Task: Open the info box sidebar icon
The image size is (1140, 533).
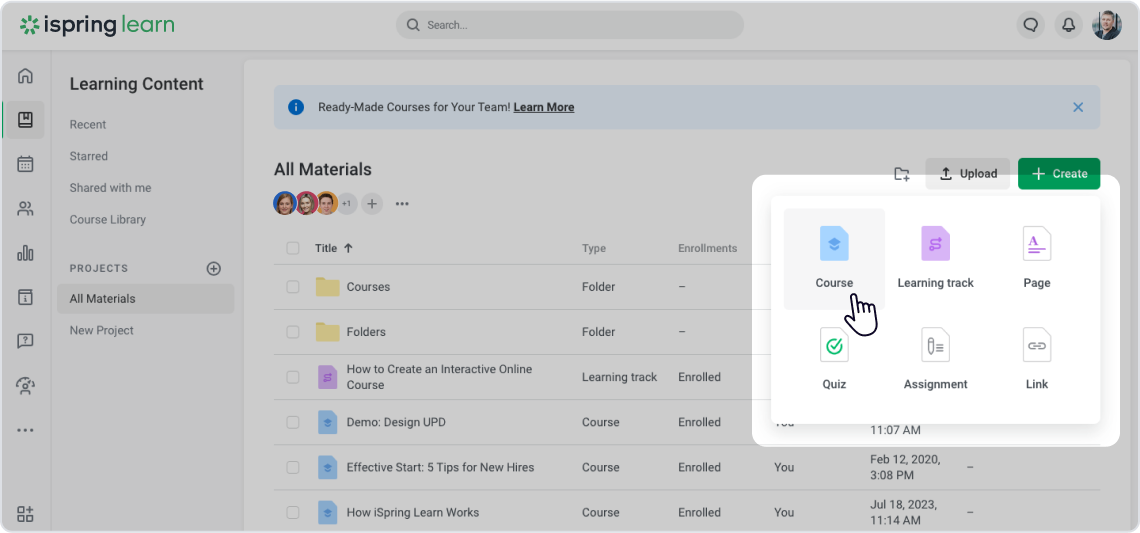Action: point(25,297)
